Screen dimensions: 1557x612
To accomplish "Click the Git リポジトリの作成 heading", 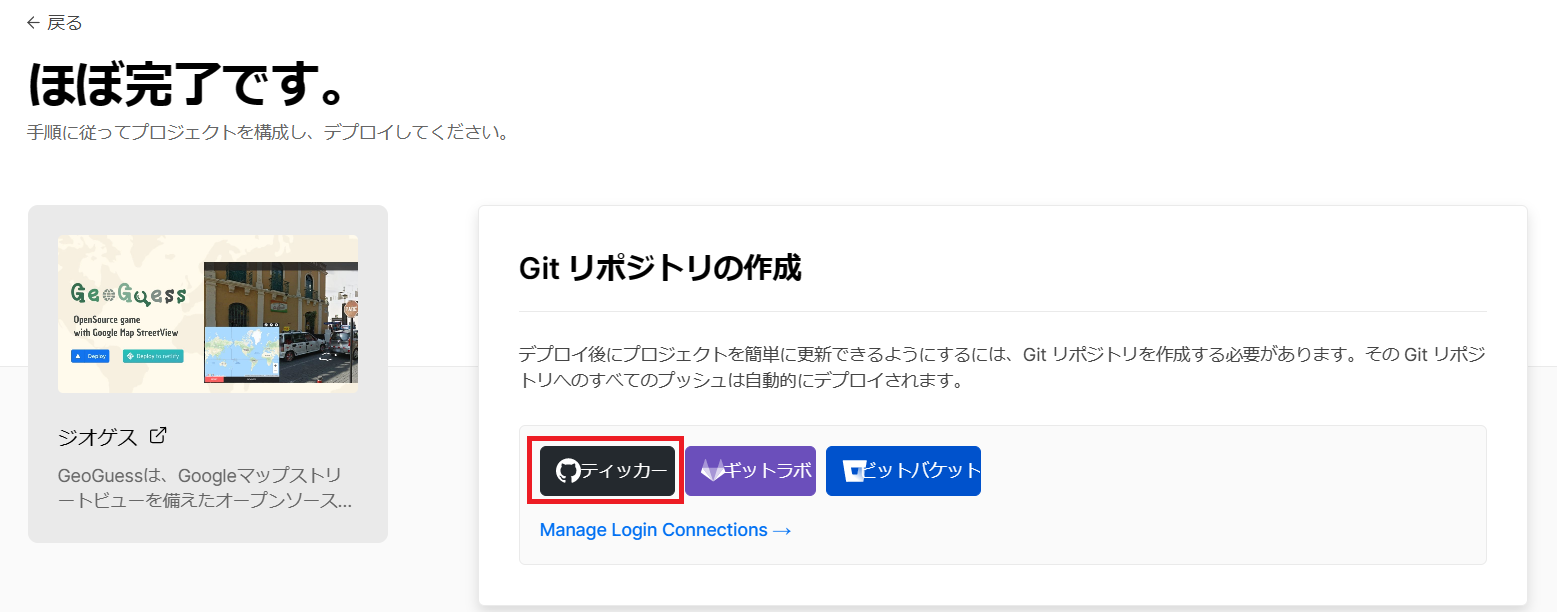I will tap(660, 268).
